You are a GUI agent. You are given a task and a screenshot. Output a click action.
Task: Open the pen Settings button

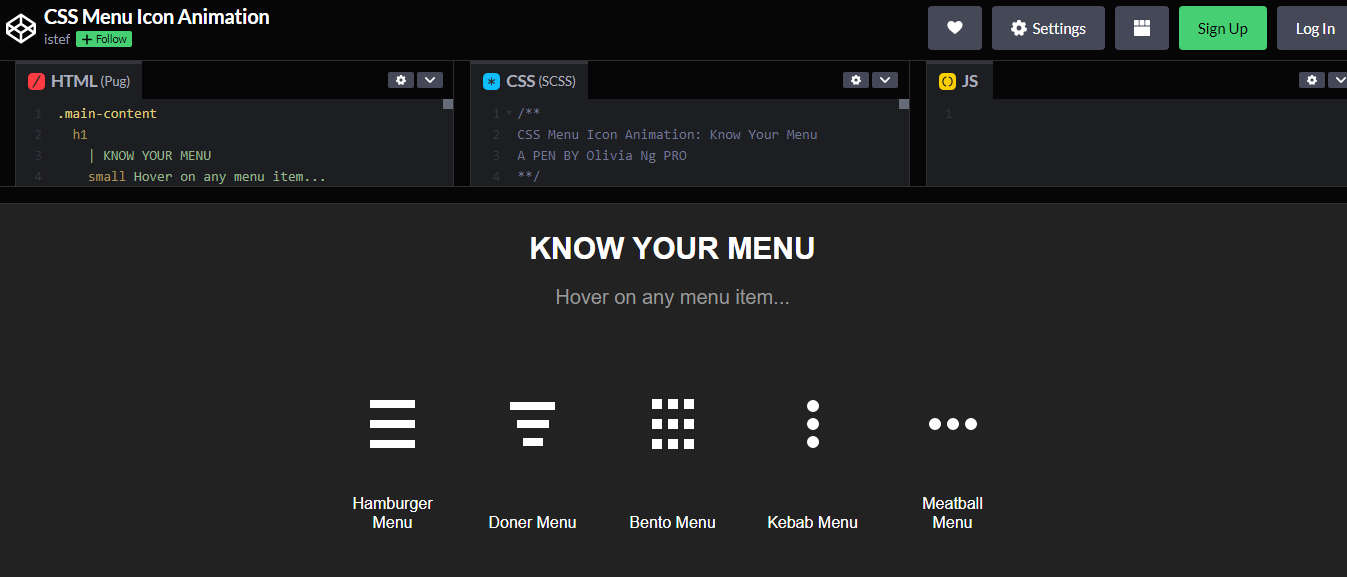coord(1048,28)
